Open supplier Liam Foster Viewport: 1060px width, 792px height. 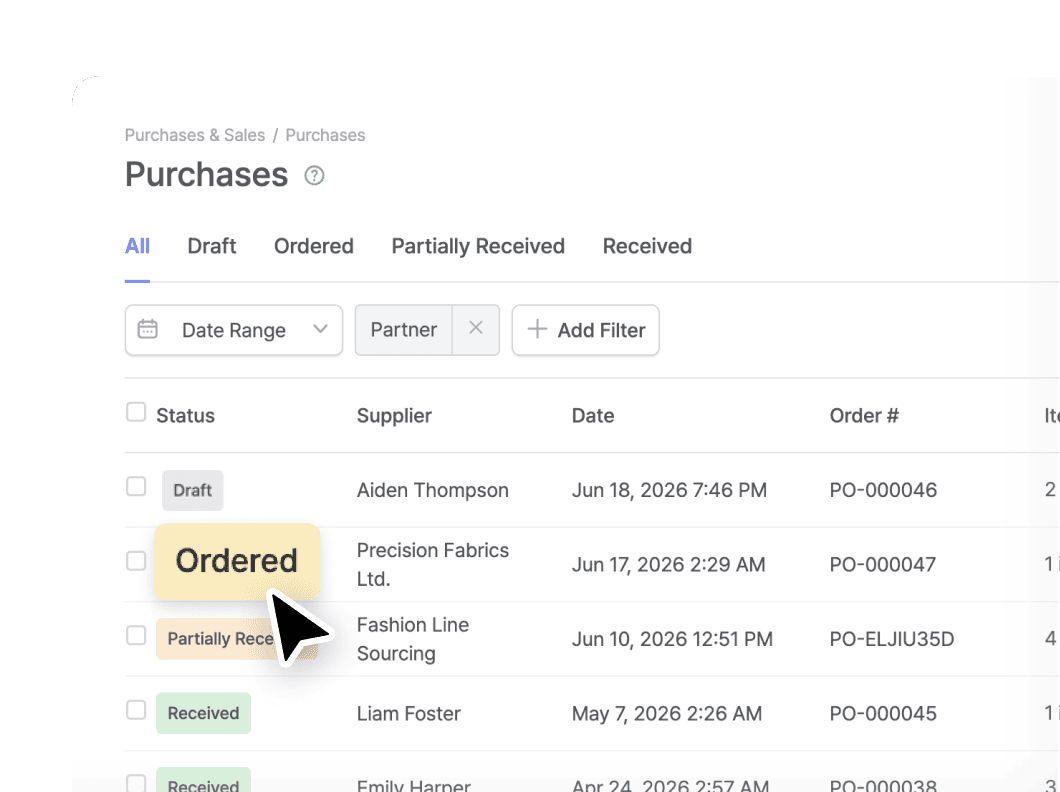408,714
